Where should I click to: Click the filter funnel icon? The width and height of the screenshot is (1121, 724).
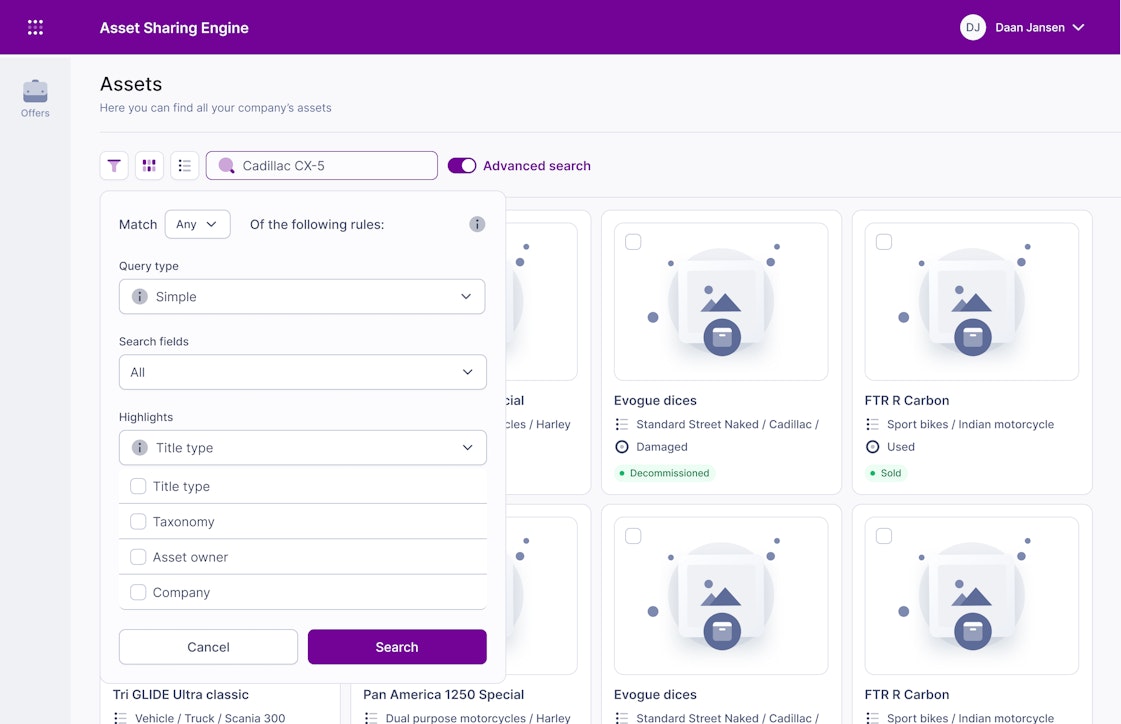click(114, 166)
